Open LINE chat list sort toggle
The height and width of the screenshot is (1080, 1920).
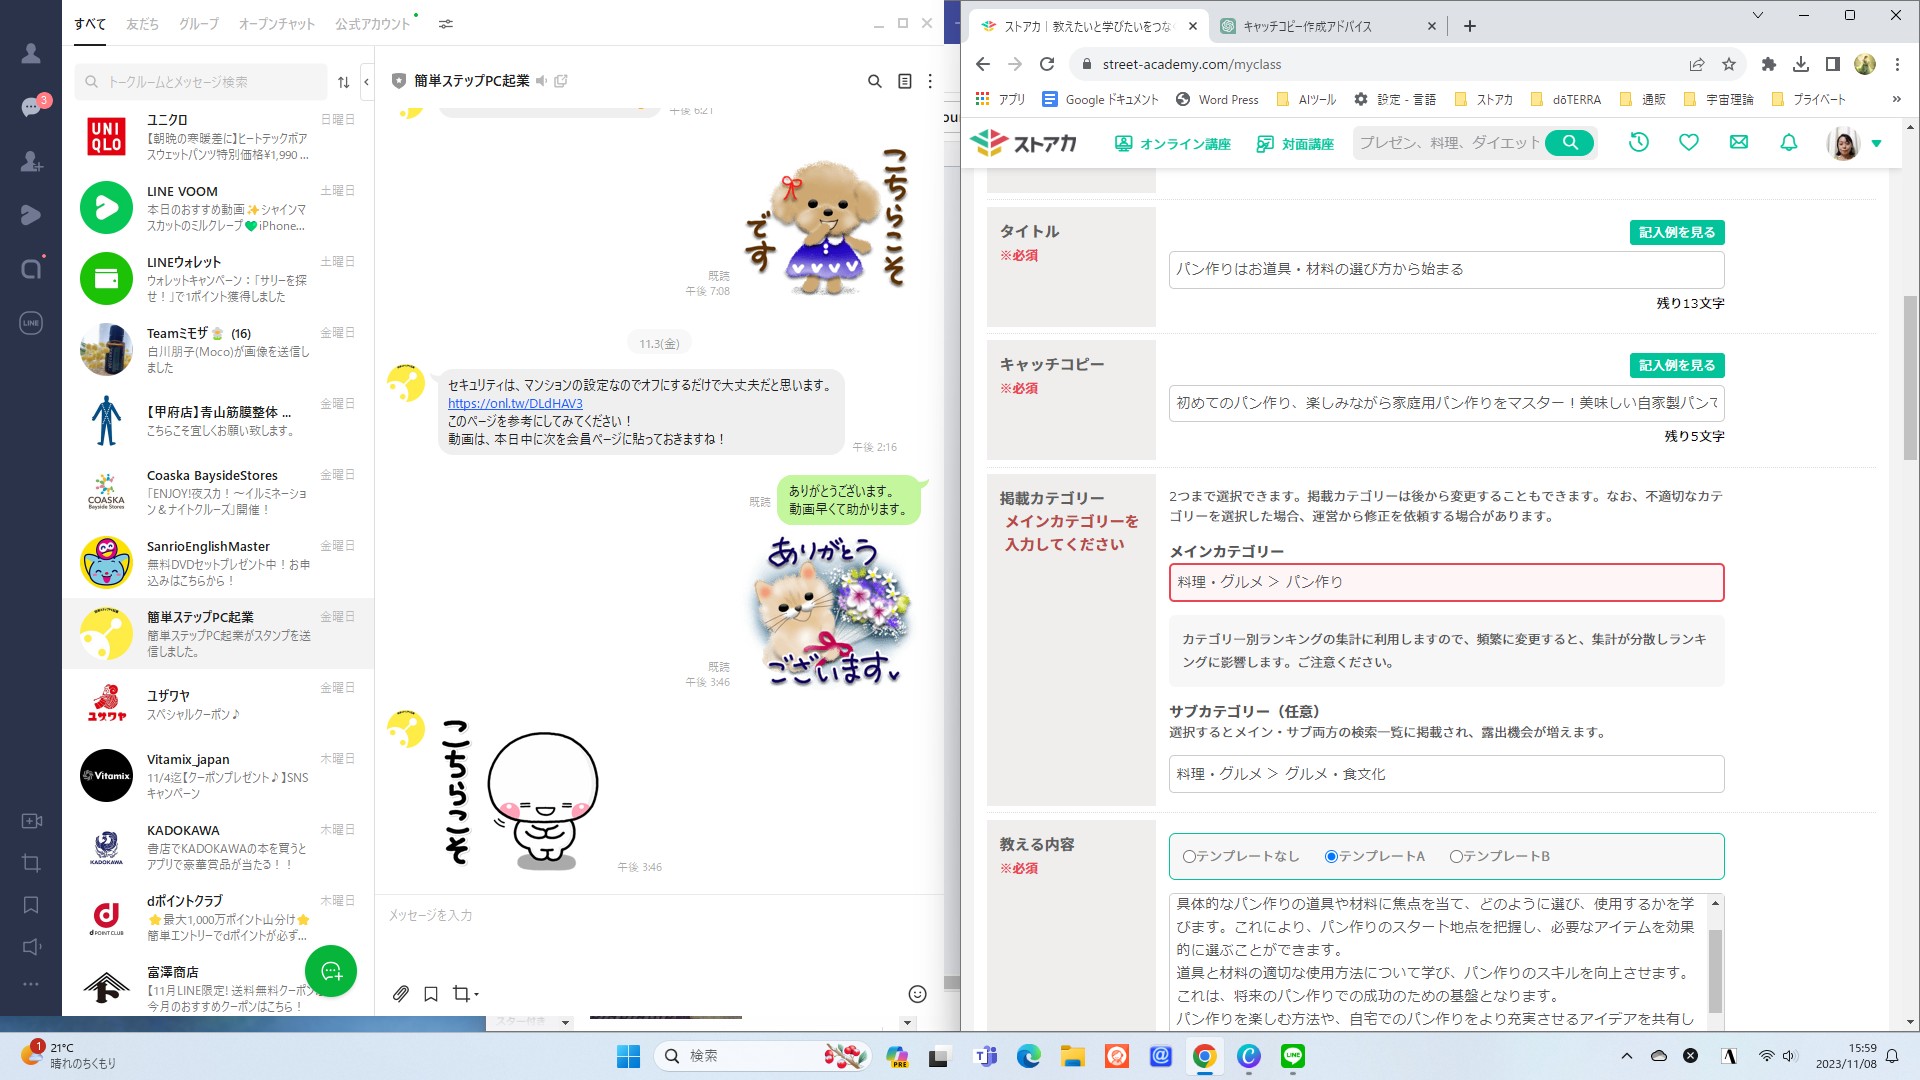click(344, 82)
